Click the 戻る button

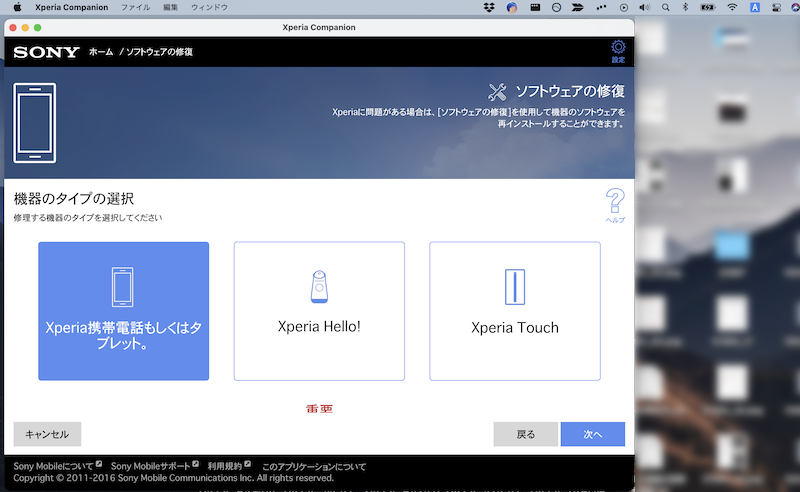coord(525,434)
